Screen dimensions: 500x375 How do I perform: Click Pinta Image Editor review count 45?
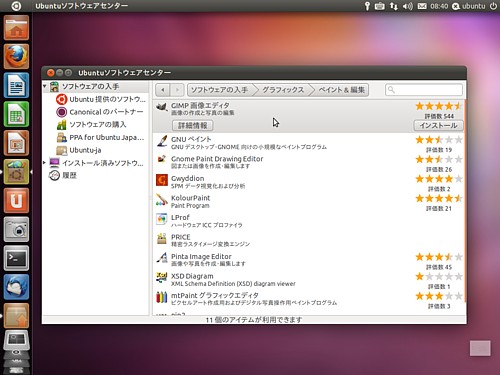coord(439,267)
